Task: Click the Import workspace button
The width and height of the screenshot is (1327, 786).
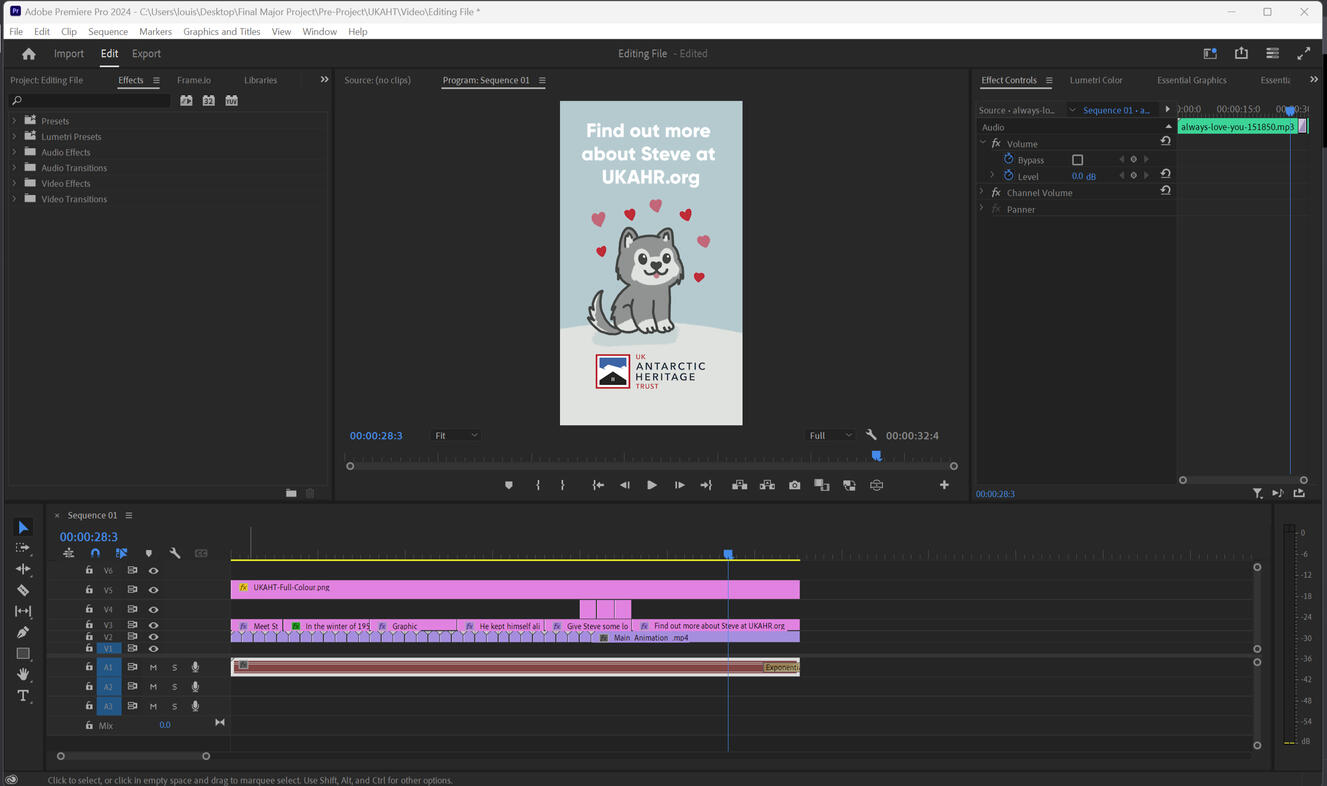Action: coord(69,54)
